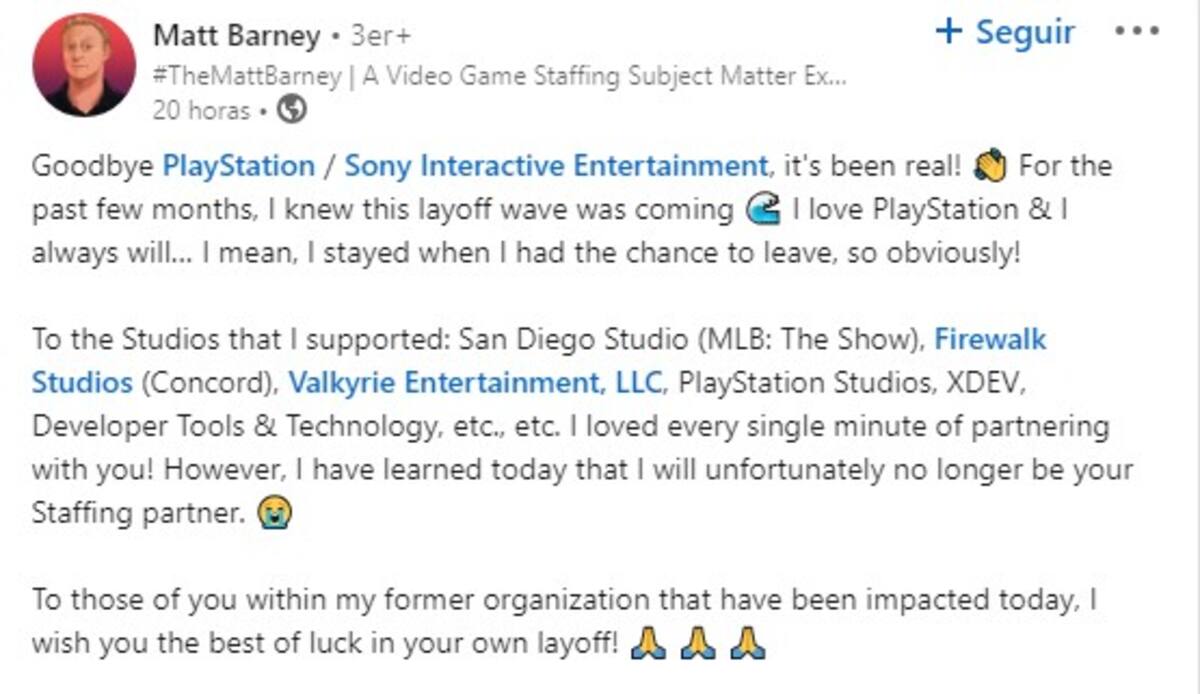Click the '20 horas' post timestamp
The image size is (1200, 694).
tap(201, 110)
